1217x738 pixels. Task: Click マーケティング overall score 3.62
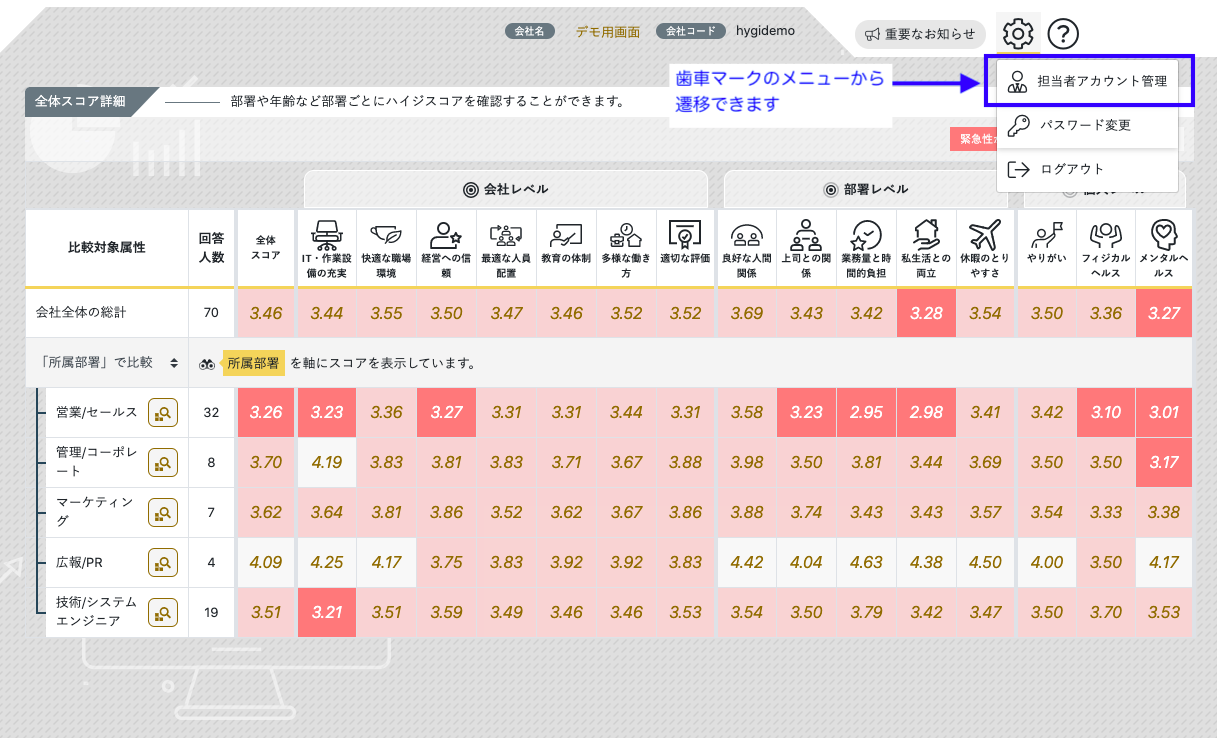coord(266,512)
